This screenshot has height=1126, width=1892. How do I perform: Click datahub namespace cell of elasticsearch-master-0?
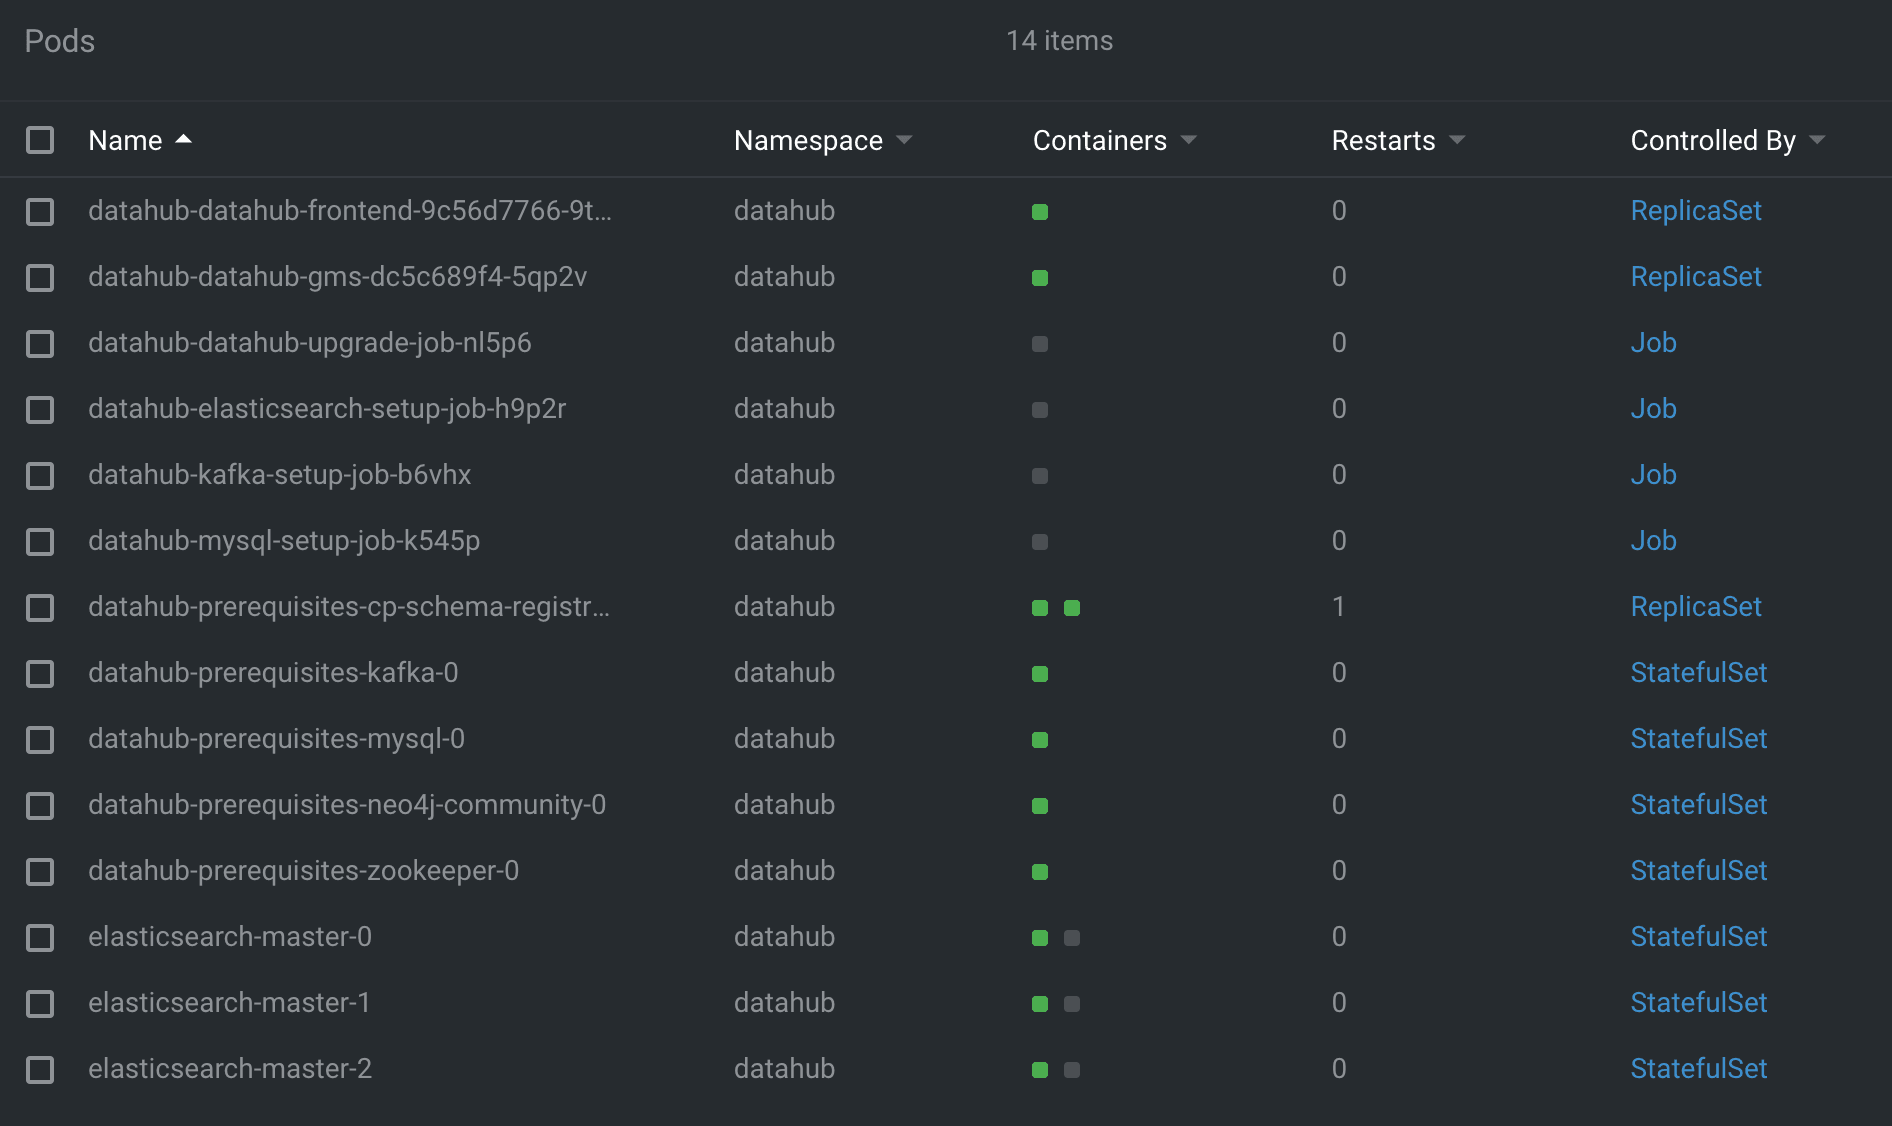coord(784,937)
